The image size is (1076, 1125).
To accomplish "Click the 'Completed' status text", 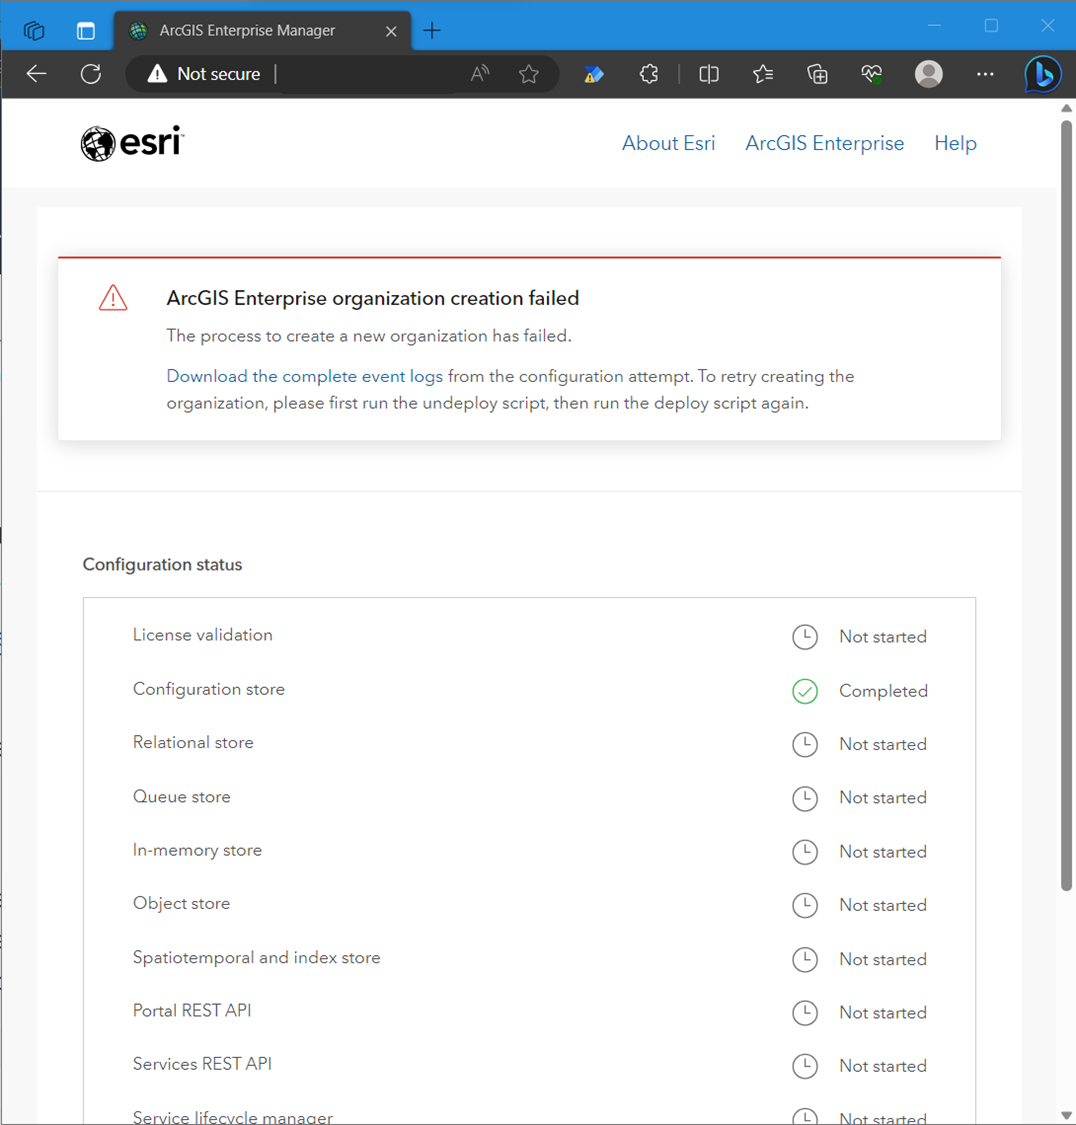I will click(x=884, y=691).
